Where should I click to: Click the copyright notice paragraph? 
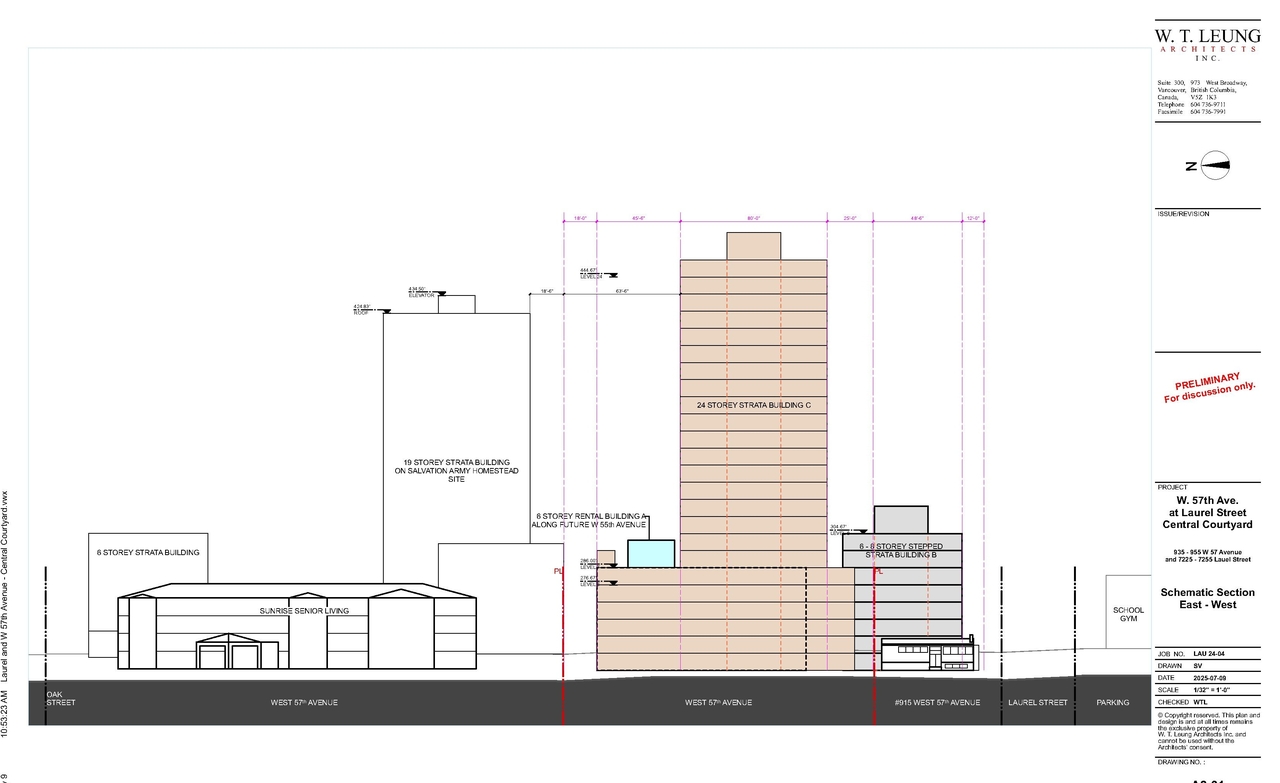[1207, 730]
